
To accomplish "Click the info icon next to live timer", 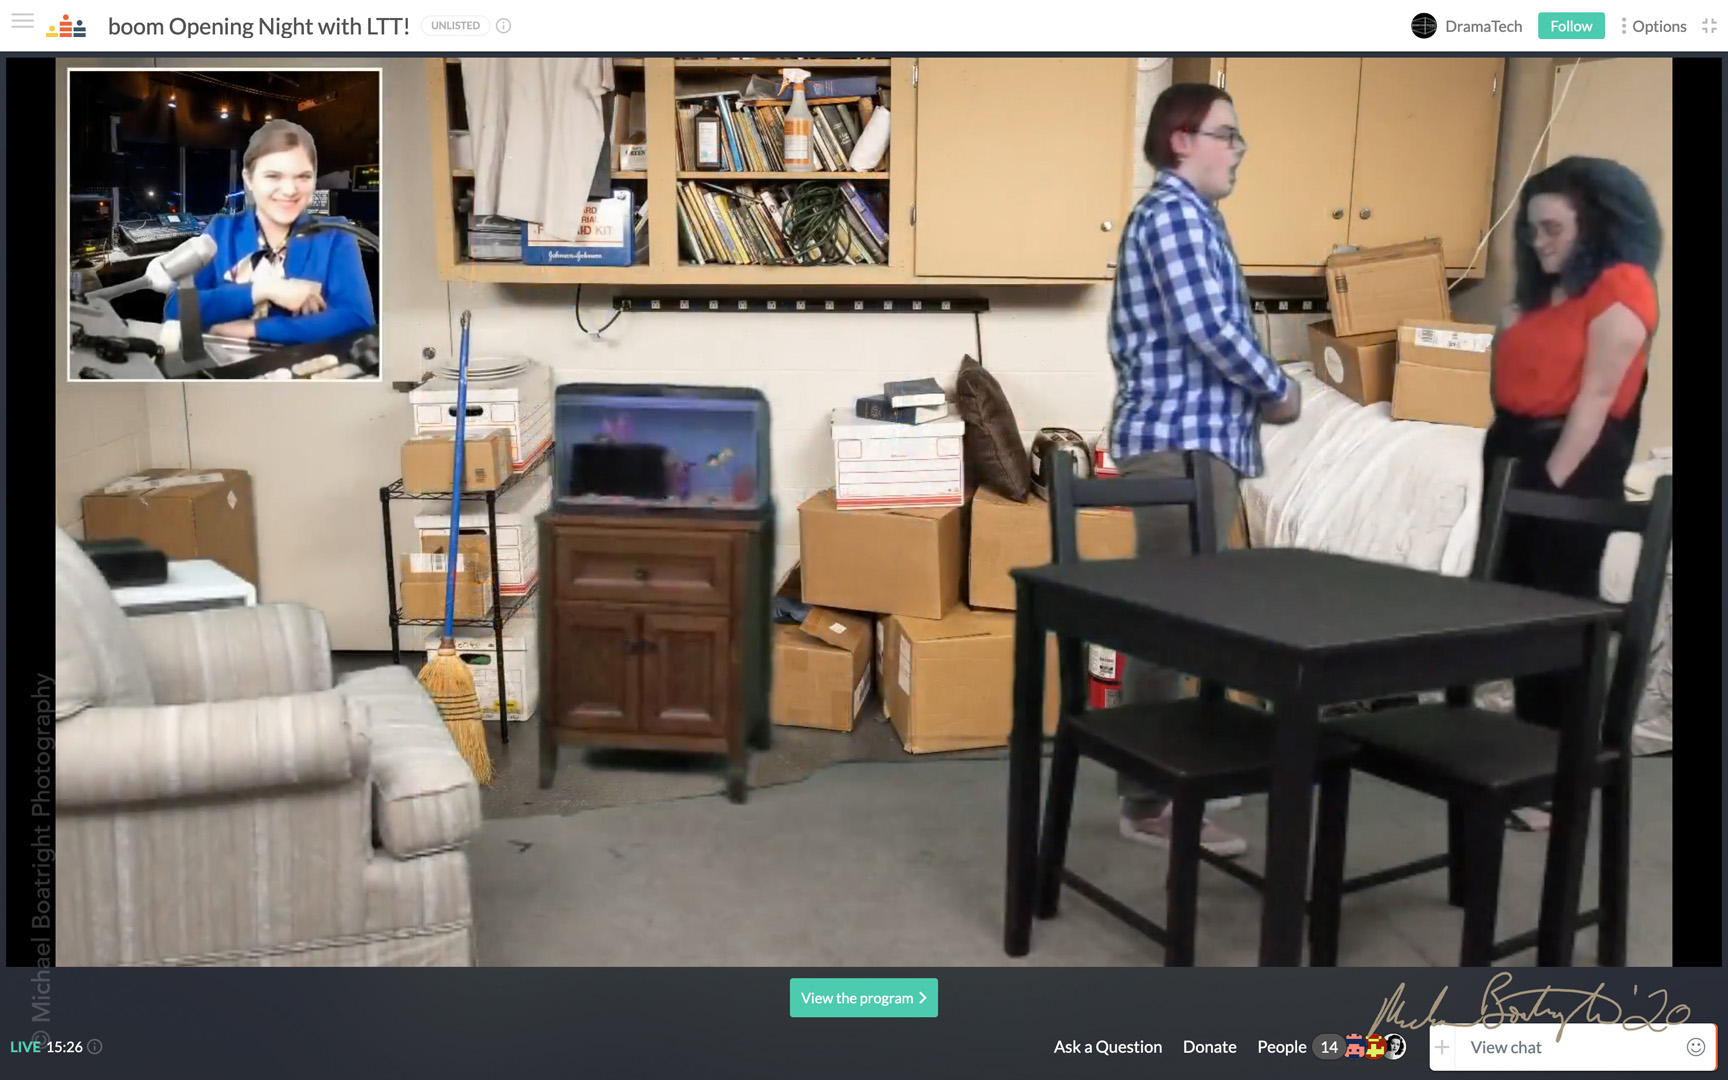I will tap(95, 1047).
